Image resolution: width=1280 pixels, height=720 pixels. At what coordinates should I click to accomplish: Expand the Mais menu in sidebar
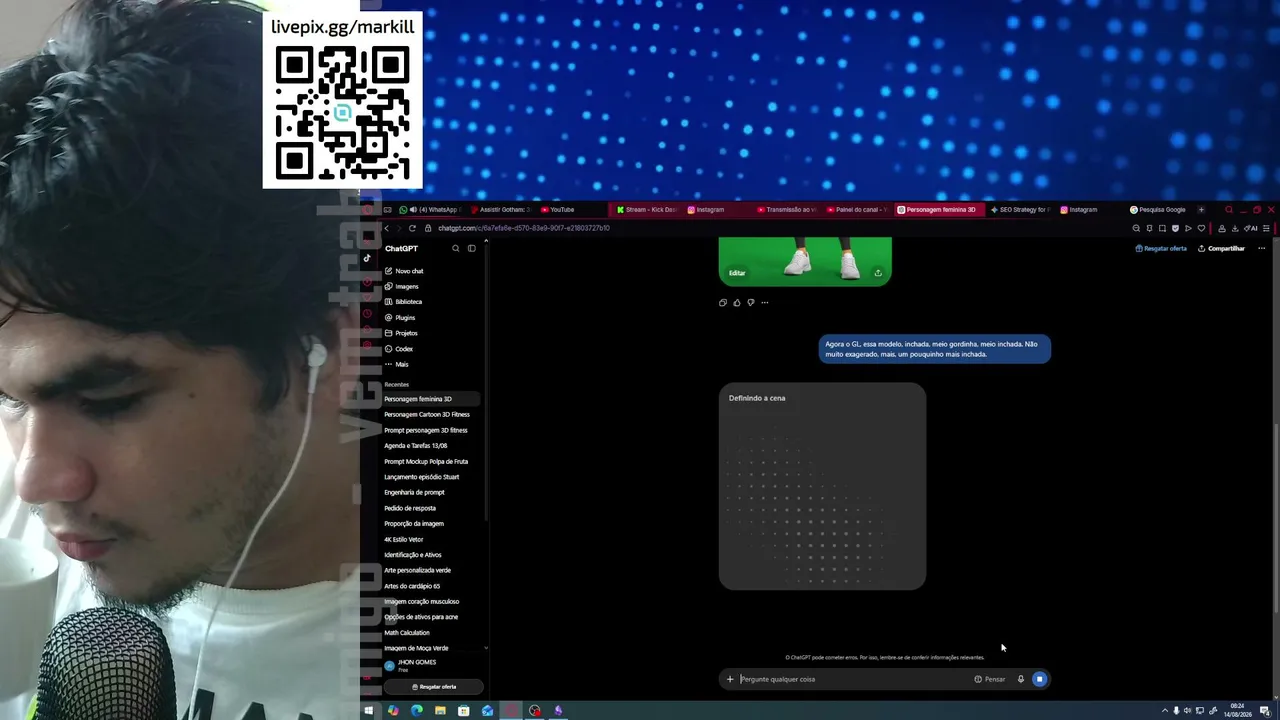pos(397,364)
